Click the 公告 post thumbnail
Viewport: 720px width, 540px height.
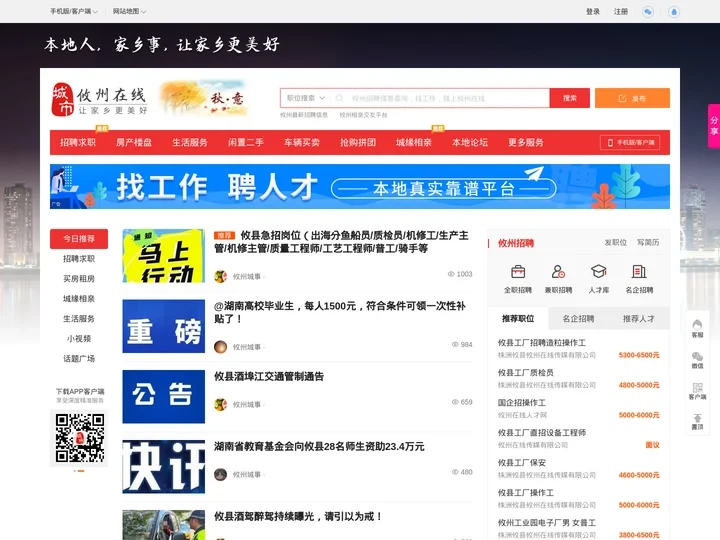[x=163, y=396]
